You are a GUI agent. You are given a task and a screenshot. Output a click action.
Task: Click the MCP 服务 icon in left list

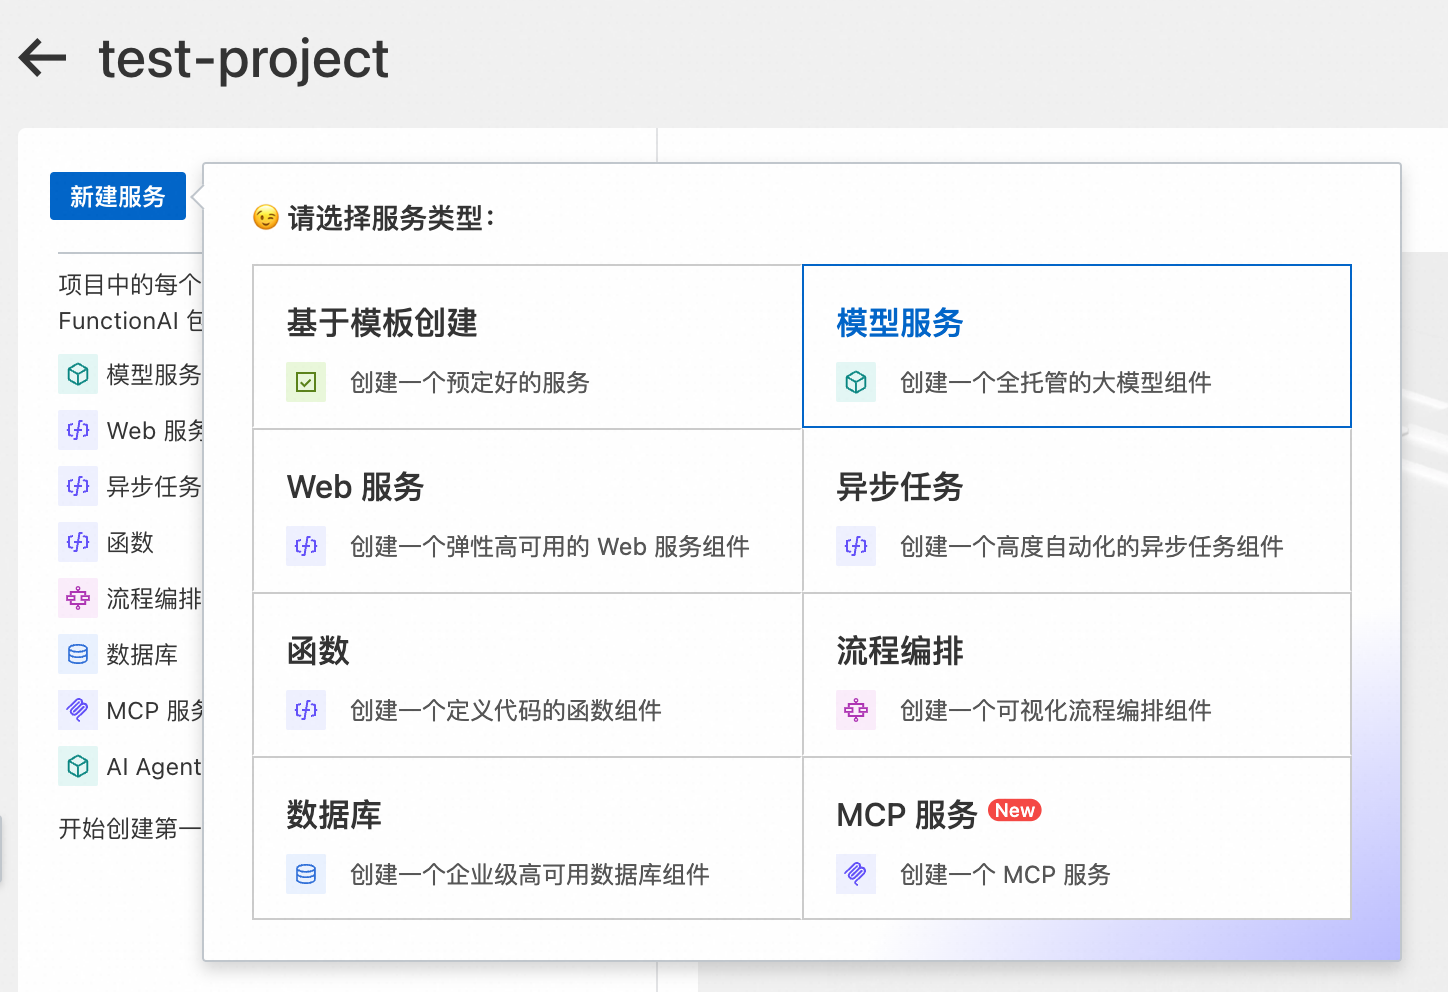(78, 710)
